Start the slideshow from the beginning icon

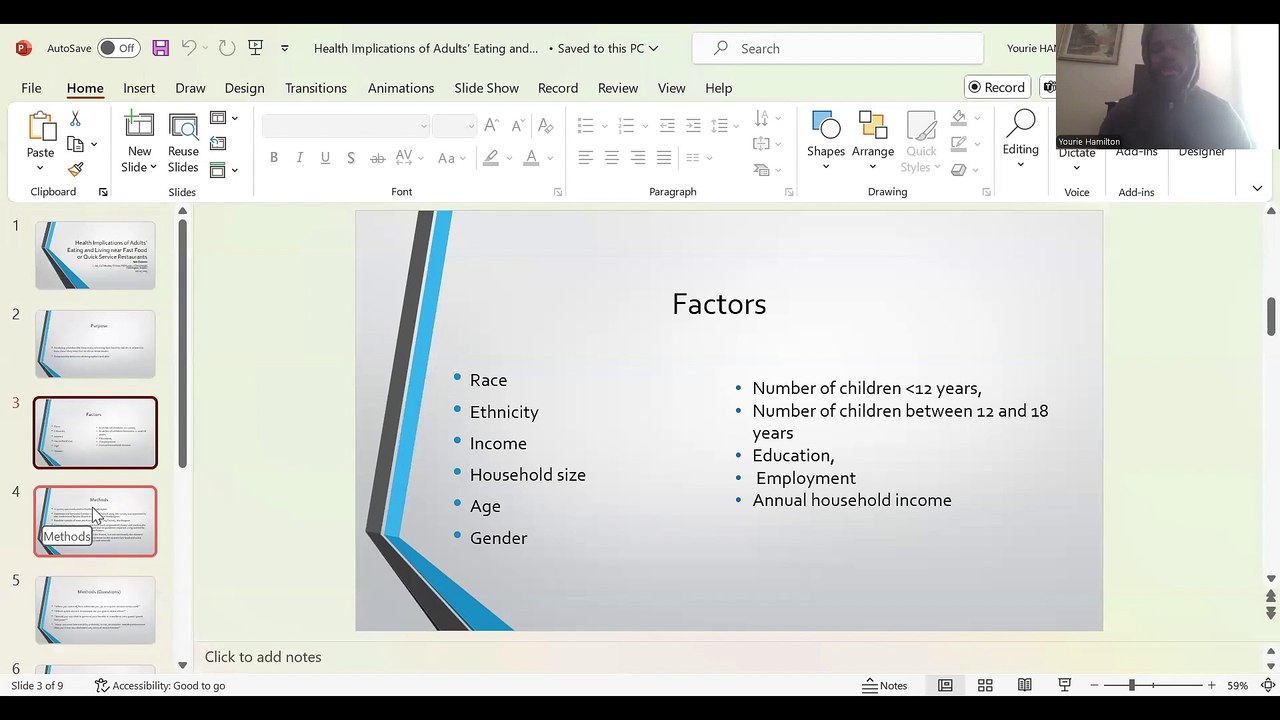(x=255, y=48)
